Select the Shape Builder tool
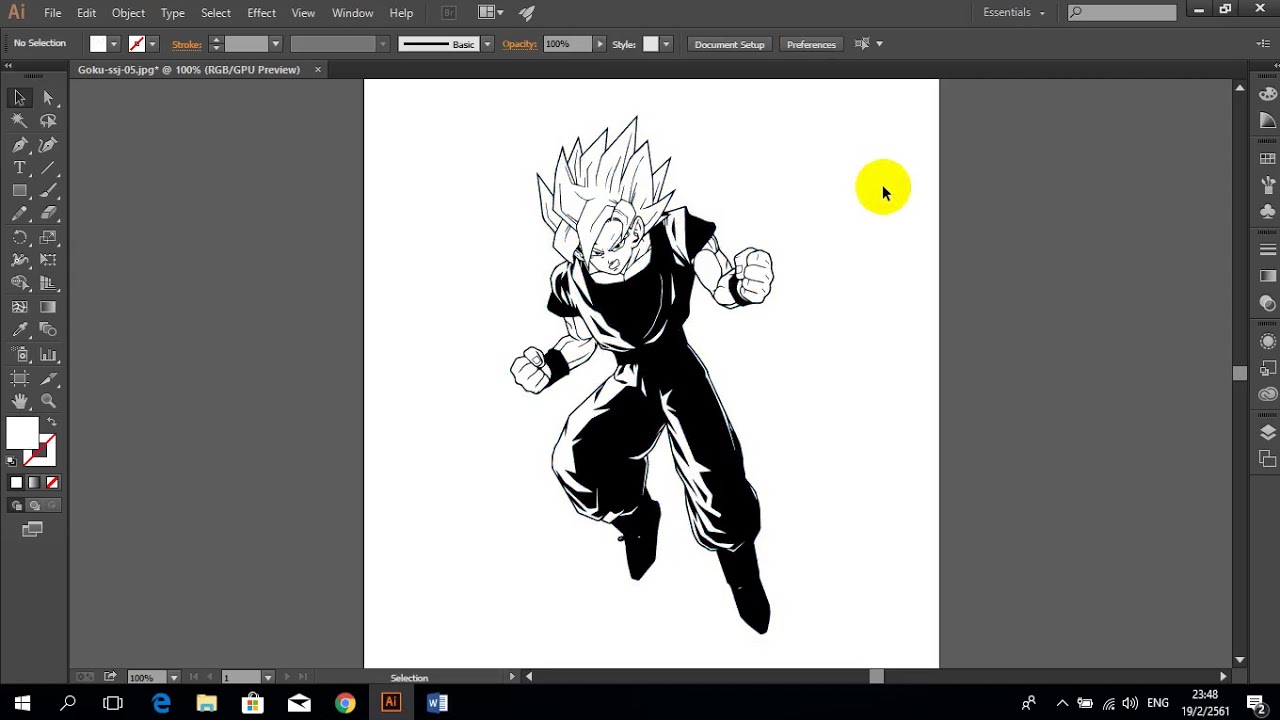Screen dimensions: 1280x720 pyautogui.click(x=19, y=284)
